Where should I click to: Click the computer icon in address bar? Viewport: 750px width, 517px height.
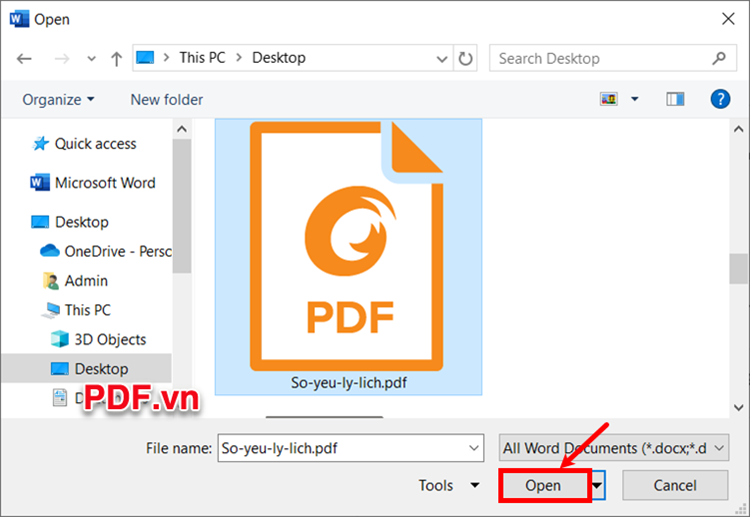145,58
